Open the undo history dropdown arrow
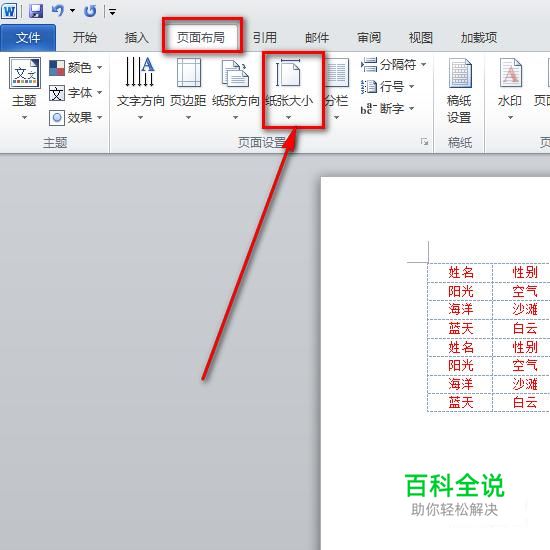Image resolution: width=550 pixels, height=550 pixels. [x=73, y=11]
